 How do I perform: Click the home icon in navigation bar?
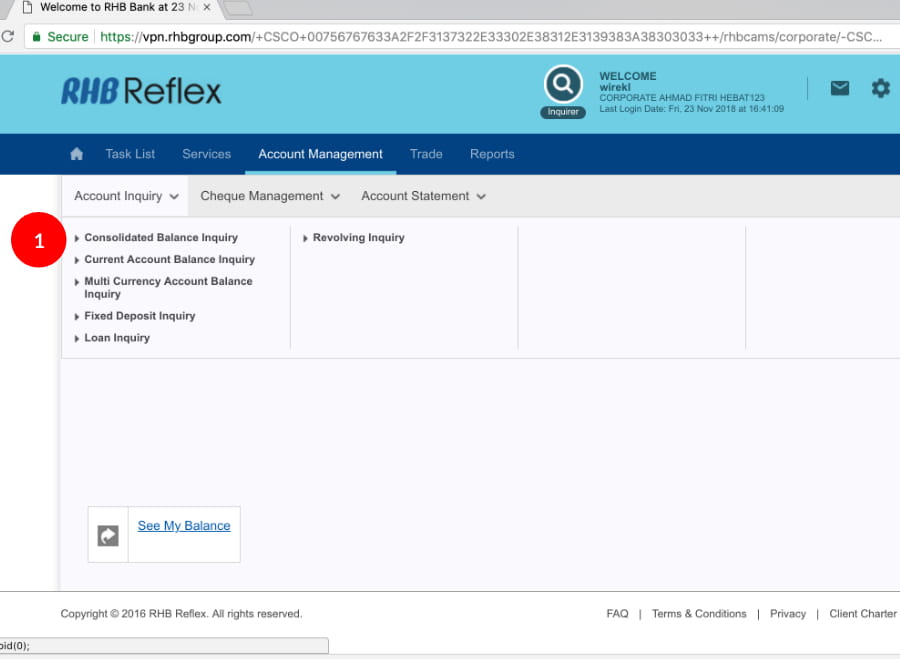point(77,154)
